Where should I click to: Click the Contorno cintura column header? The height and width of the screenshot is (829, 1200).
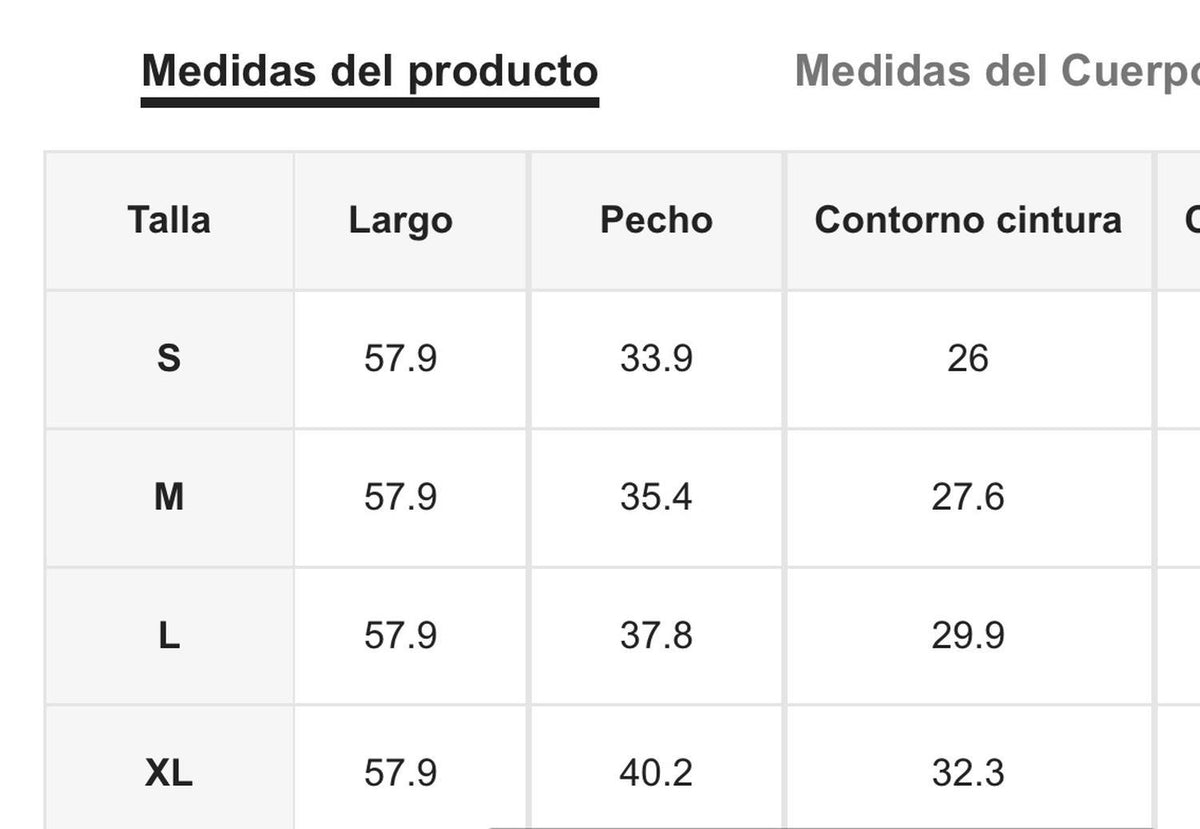tap(968, 220)
